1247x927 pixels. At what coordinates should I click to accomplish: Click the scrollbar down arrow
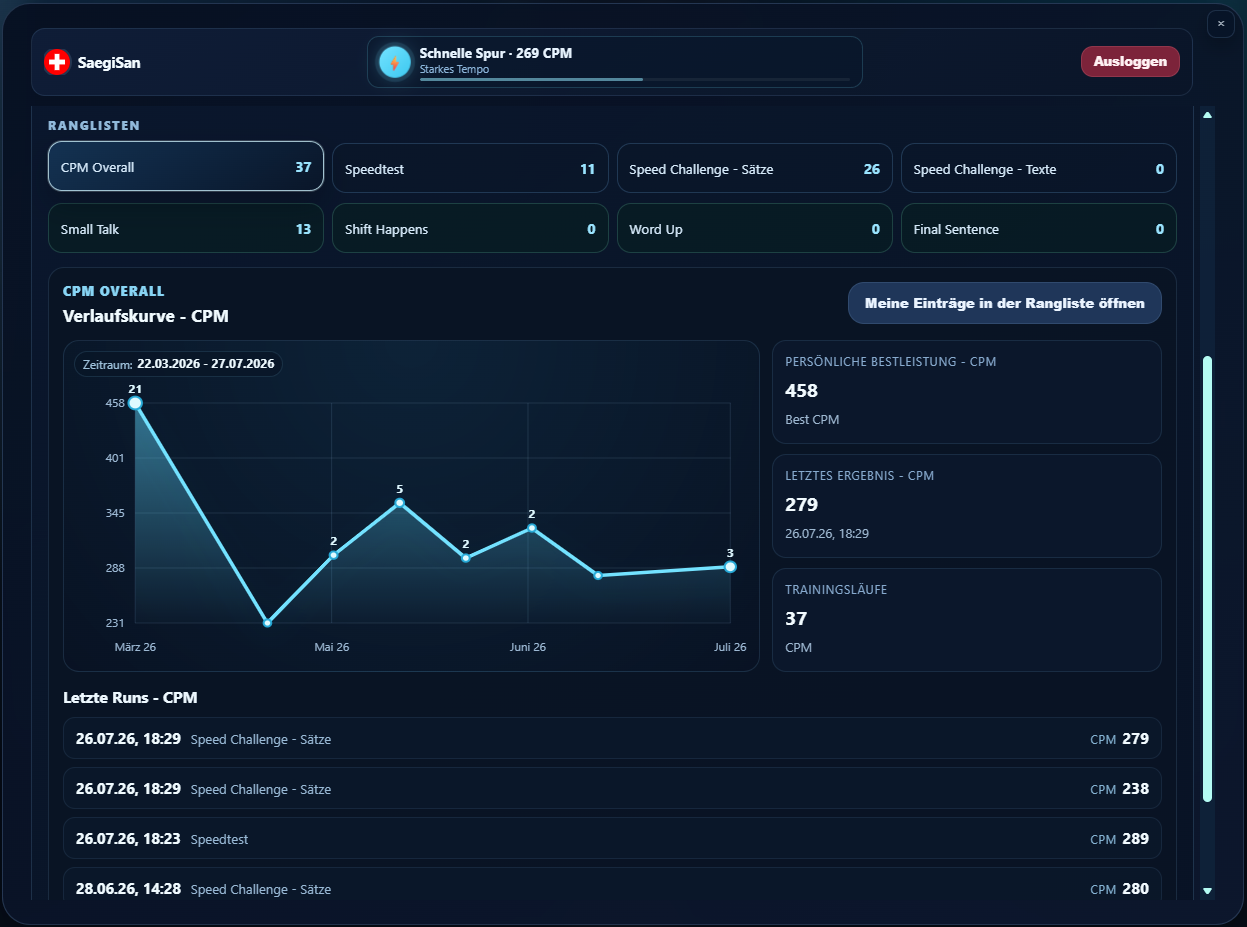(1207, 890)
